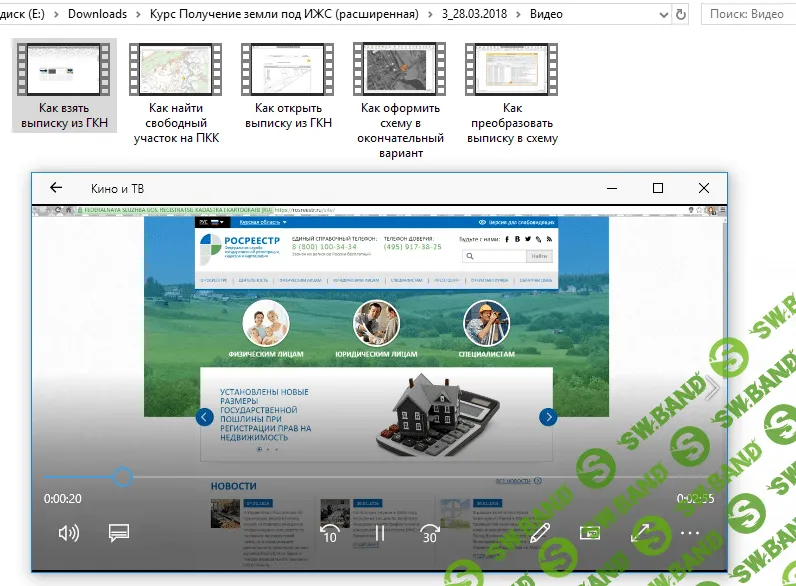This screenshot has width=796, height=586.
Task: Click the video seek slider handle
Action: pyautogui.click(x=122, y=477)
